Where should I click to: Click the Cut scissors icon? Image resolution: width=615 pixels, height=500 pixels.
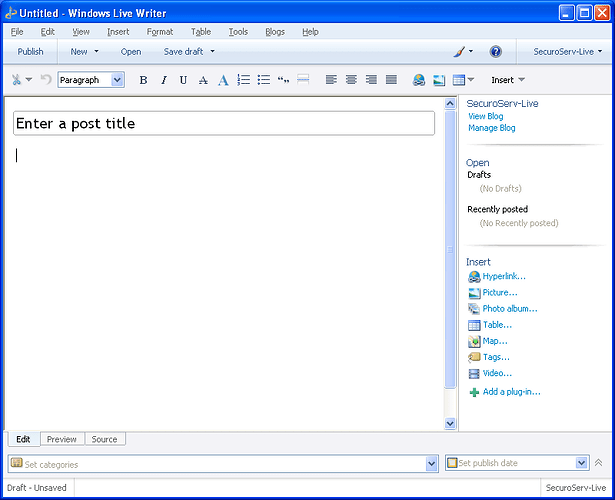[x=16, y=80]
